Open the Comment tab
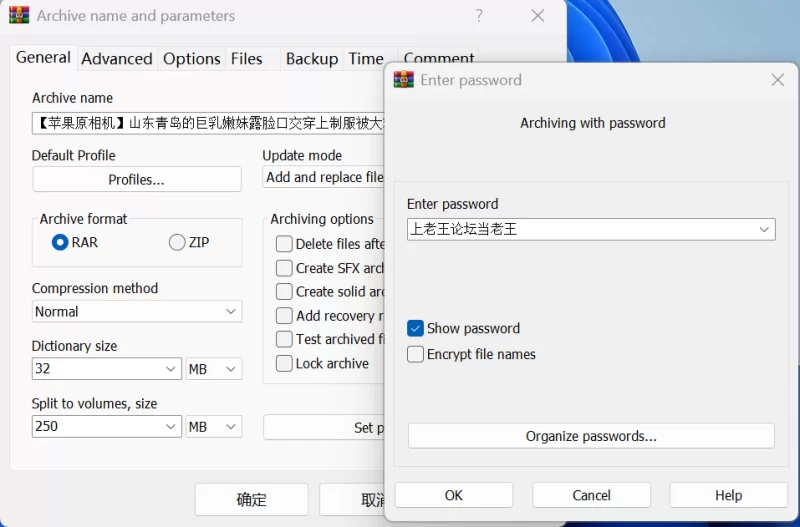800x527 pixels. 439,58
